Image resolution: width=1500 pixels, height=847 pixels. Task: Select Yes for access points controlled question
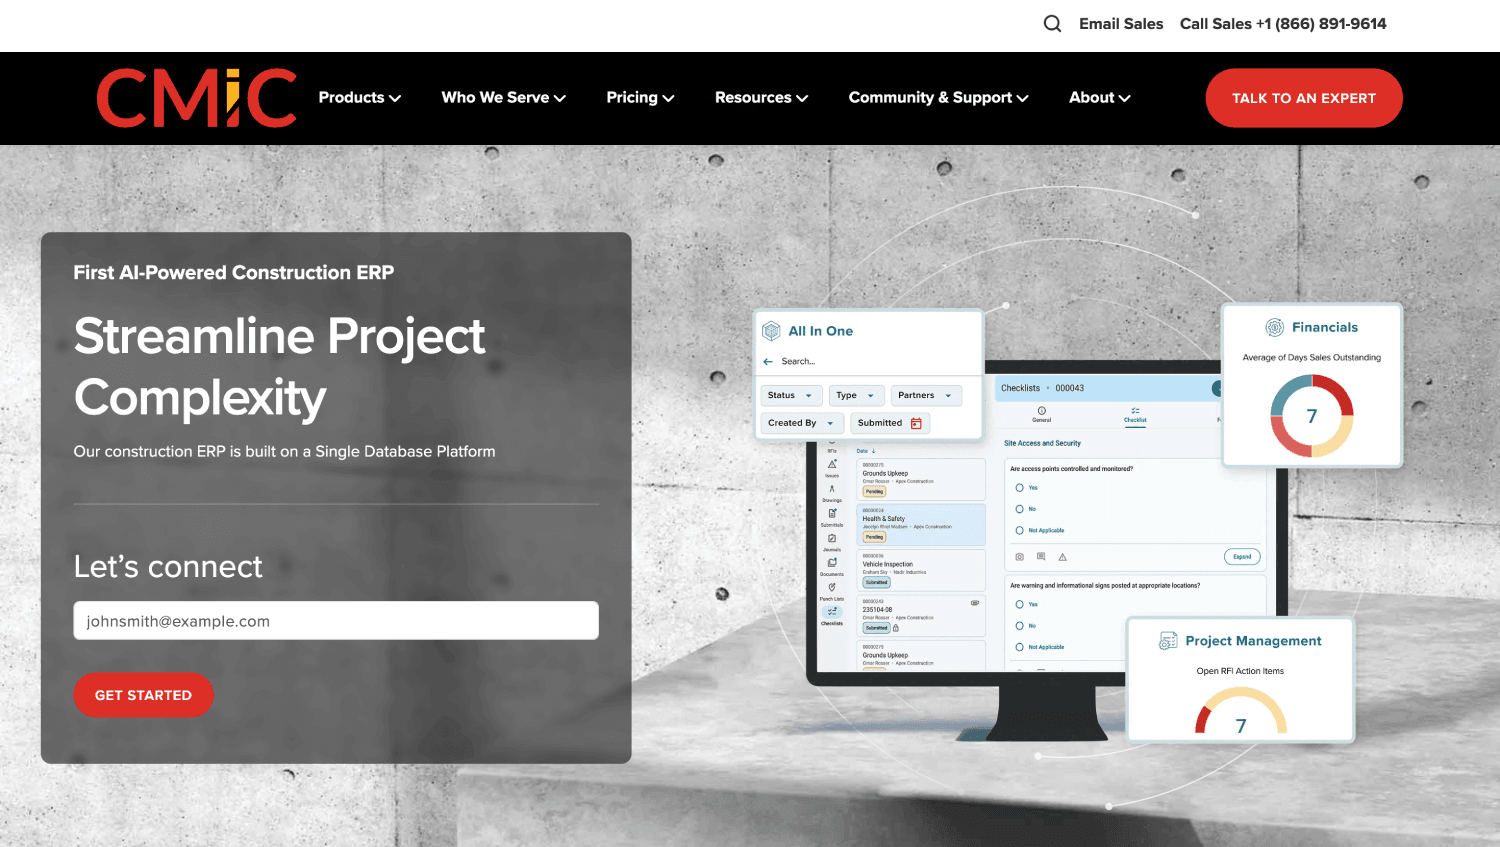coord(1019,488)
